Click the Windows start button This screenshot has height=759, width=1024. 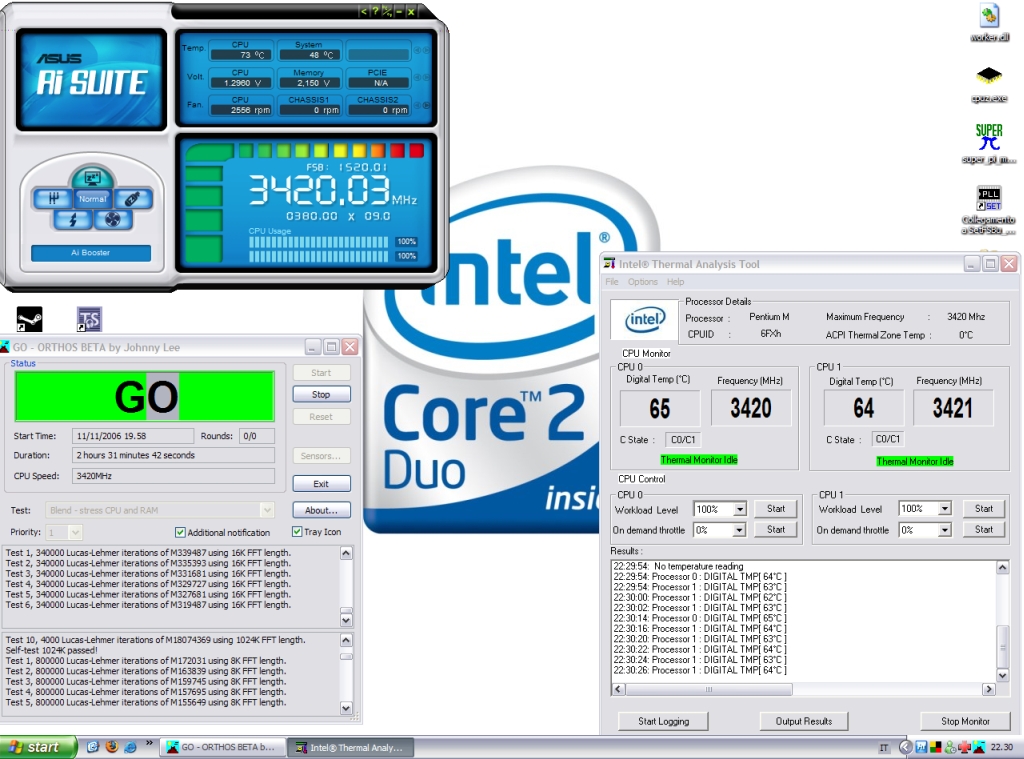pos(38,747)
